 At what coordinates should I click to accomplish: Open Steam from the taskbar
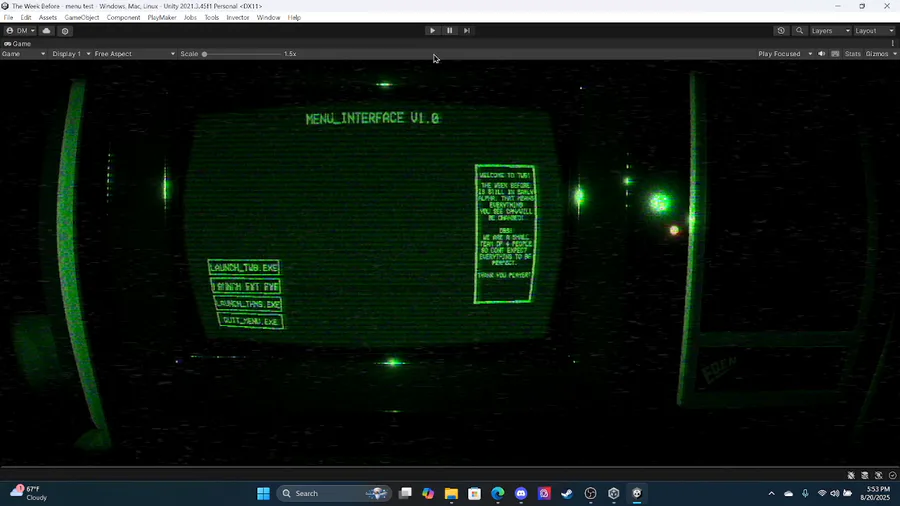point(567,493)
